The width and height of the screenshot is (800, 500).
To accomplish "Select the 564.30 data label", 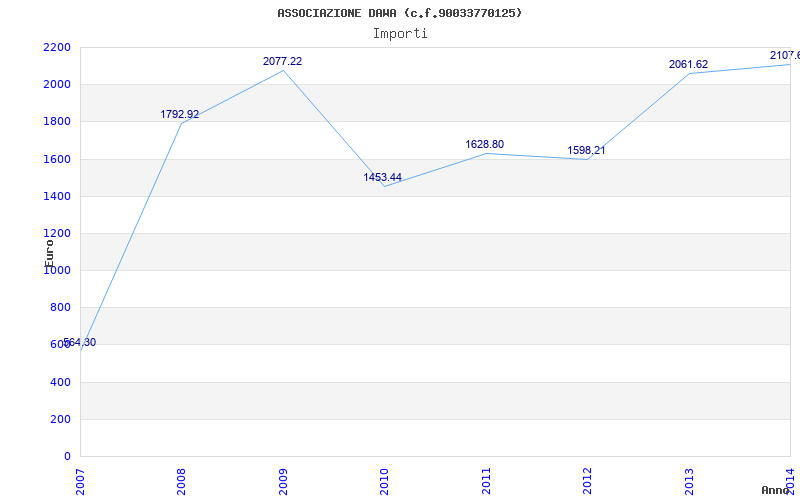I will pyautogui.click(x=80, y=342).
